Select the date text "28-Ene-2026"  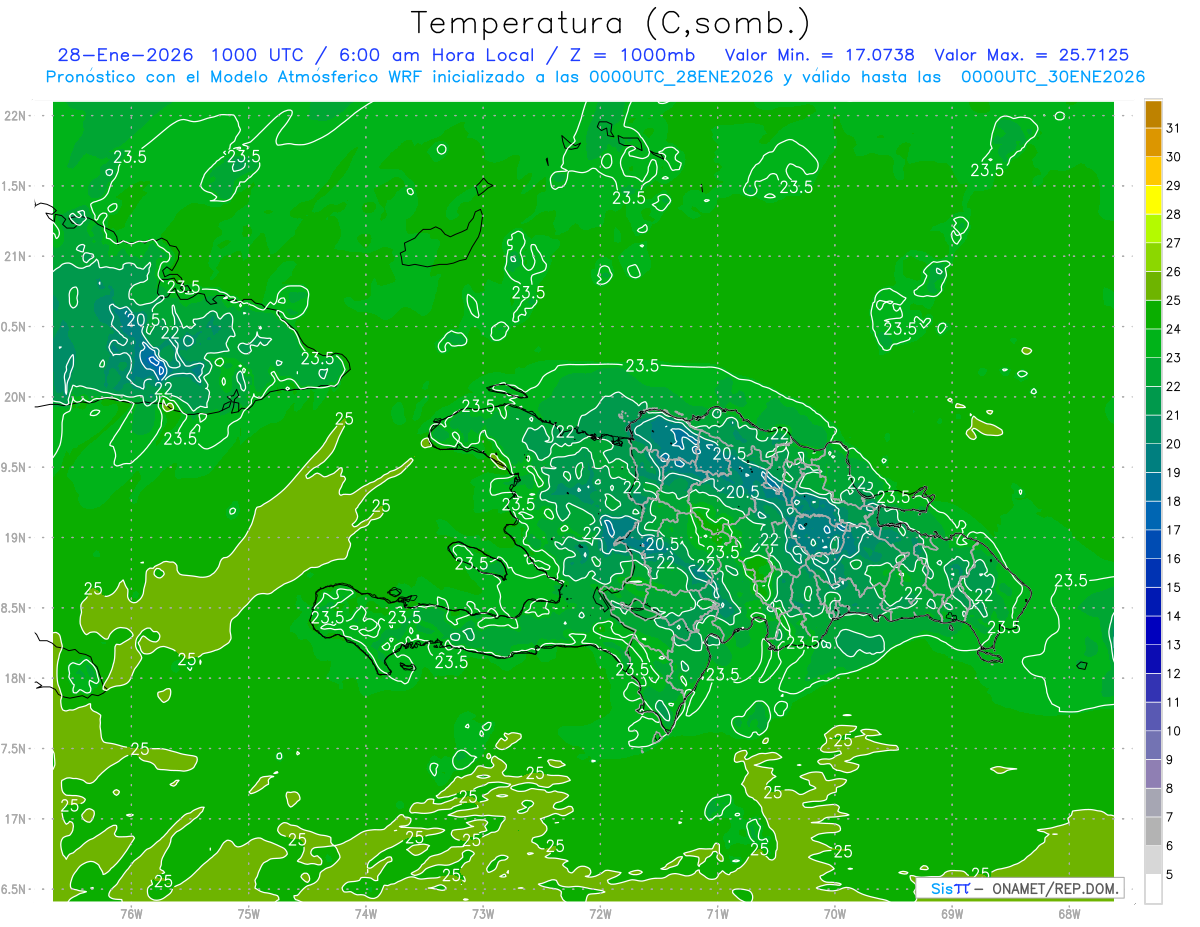[125, 55]
